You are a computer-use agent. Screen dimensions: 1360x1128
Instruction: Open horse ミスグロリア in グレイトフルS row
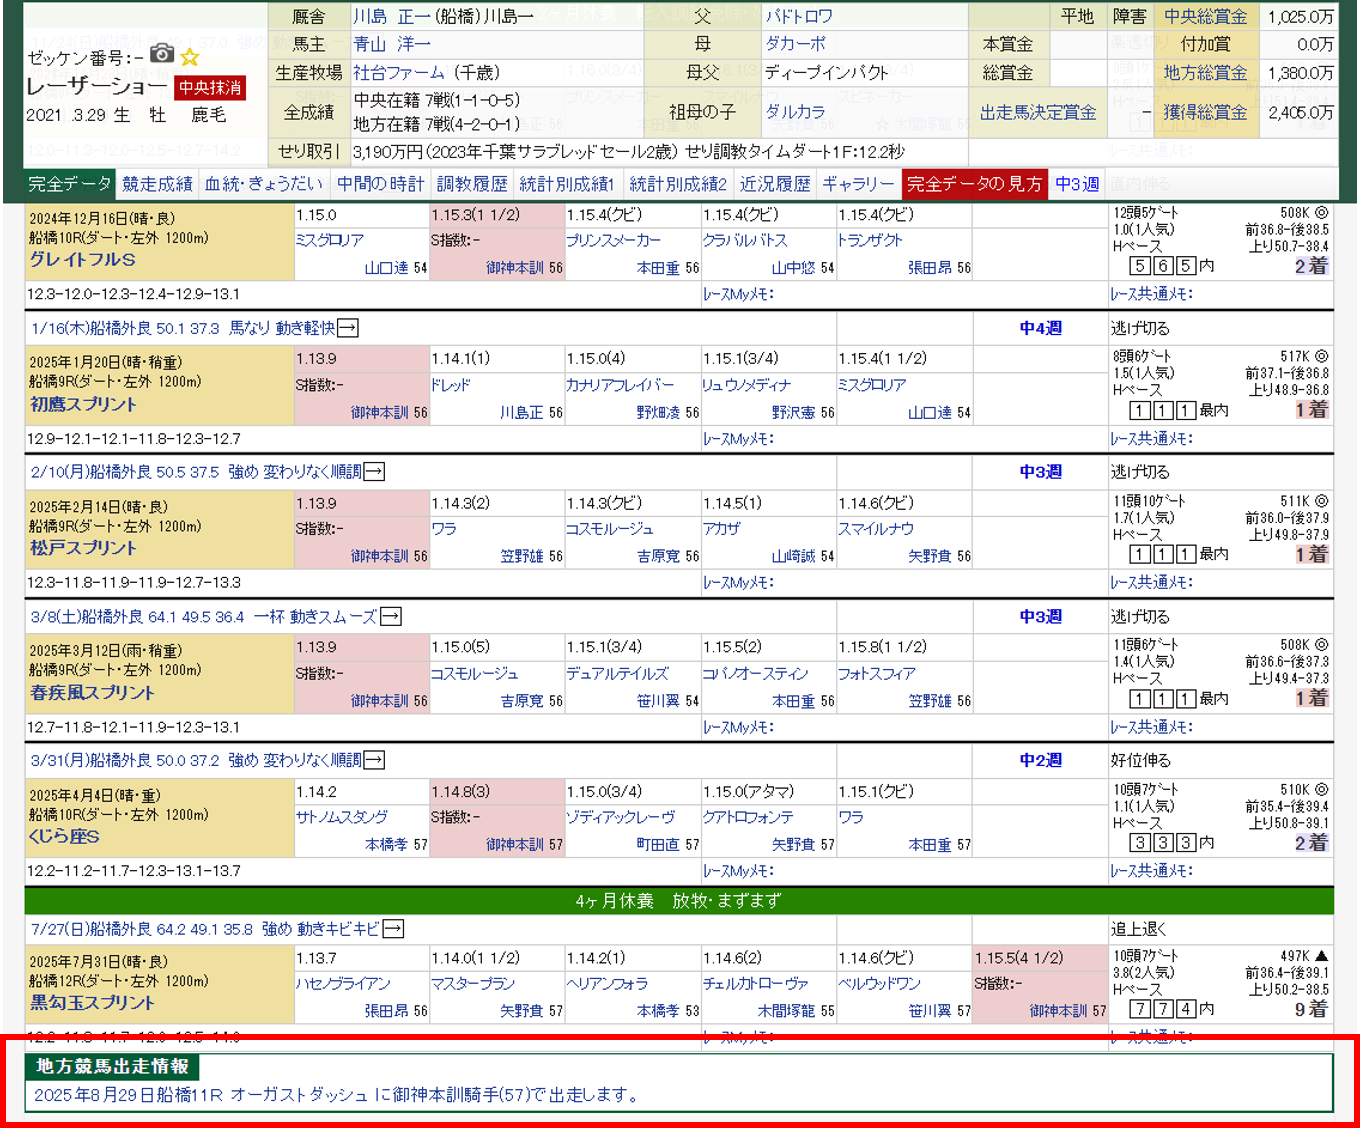tap(330, 241)
